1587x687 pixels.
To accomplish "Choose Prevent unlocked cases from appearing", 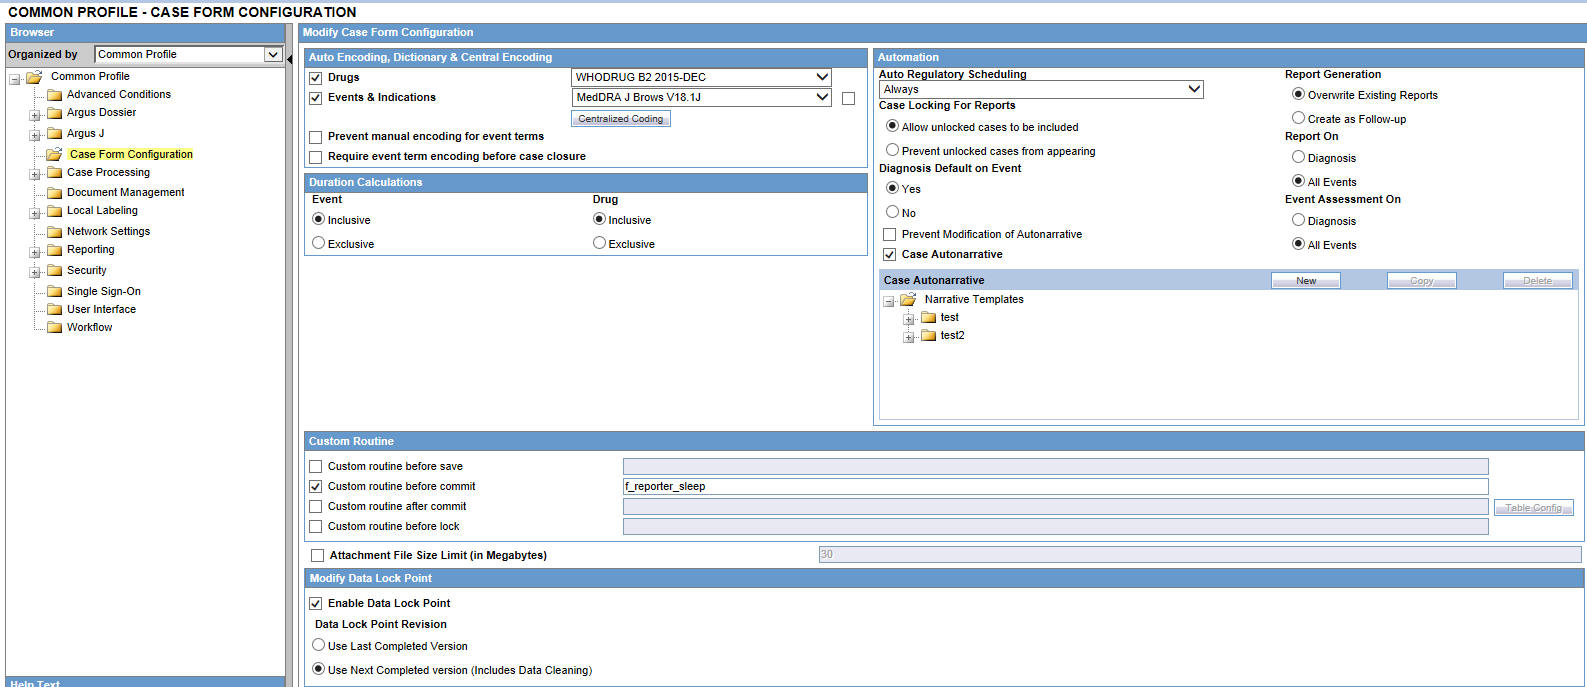I will (x=893, y=150).
